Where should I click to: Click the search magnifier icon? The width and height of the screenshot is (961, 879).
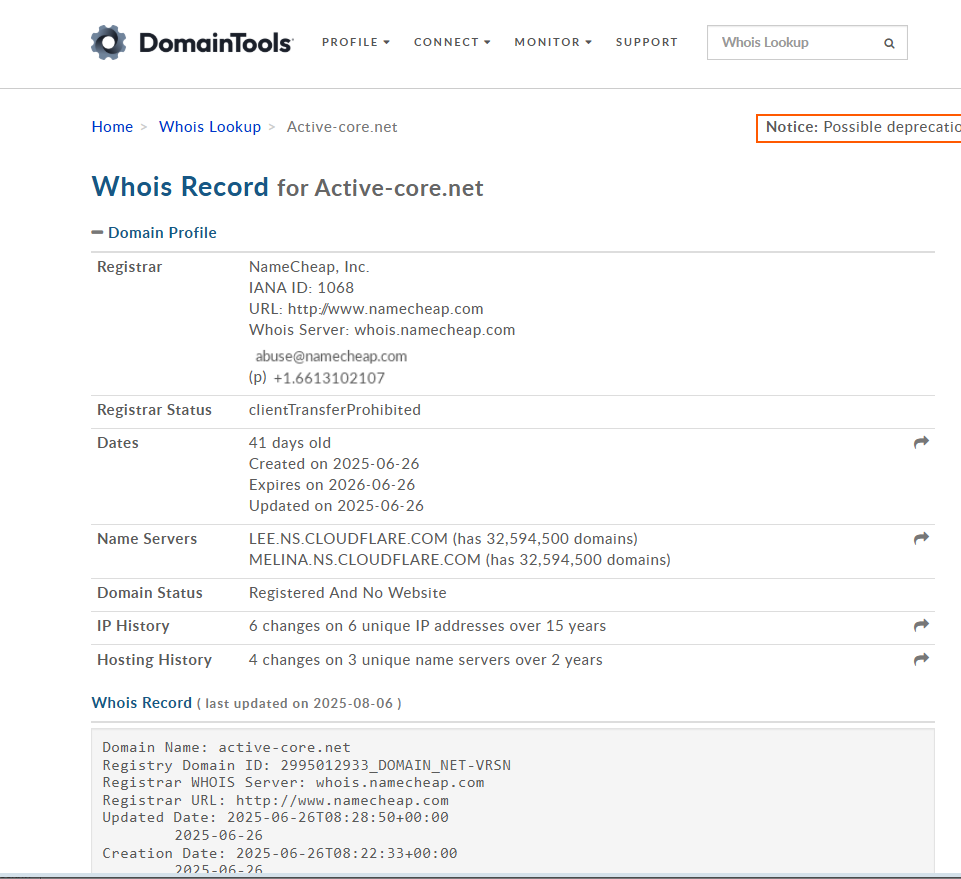point(889,43)
